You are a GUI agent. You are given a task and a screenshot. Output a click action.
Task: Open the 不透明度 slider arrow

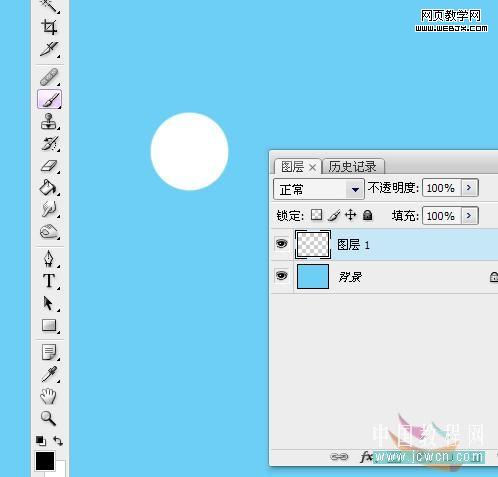coord(470,188)
